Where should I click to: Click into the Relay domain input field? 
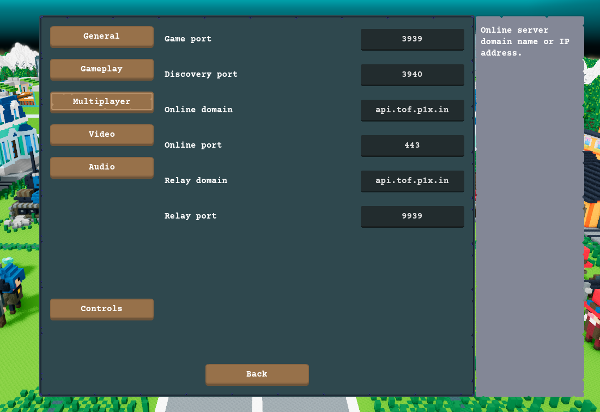[x=412, y=181]
